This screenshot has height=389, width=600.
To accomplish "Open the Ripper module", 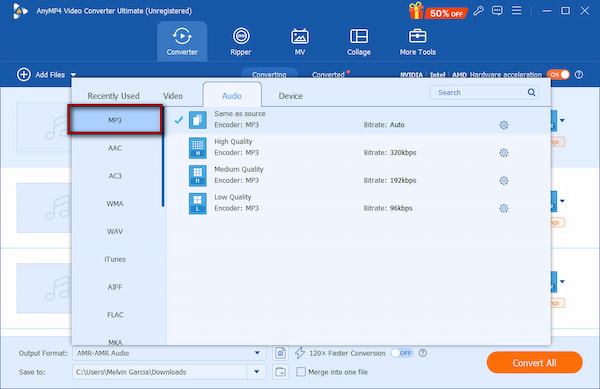I will point(241,41).
